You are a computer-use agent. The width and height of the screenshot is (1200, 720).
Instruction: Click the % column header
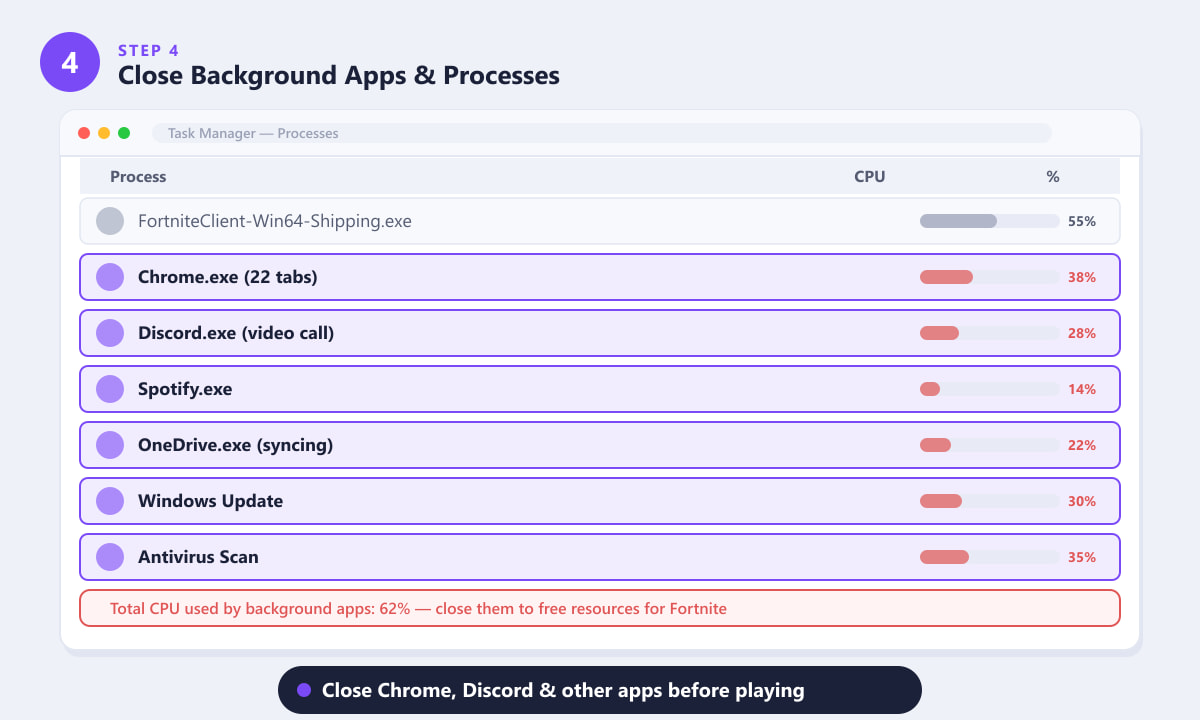1053,176
